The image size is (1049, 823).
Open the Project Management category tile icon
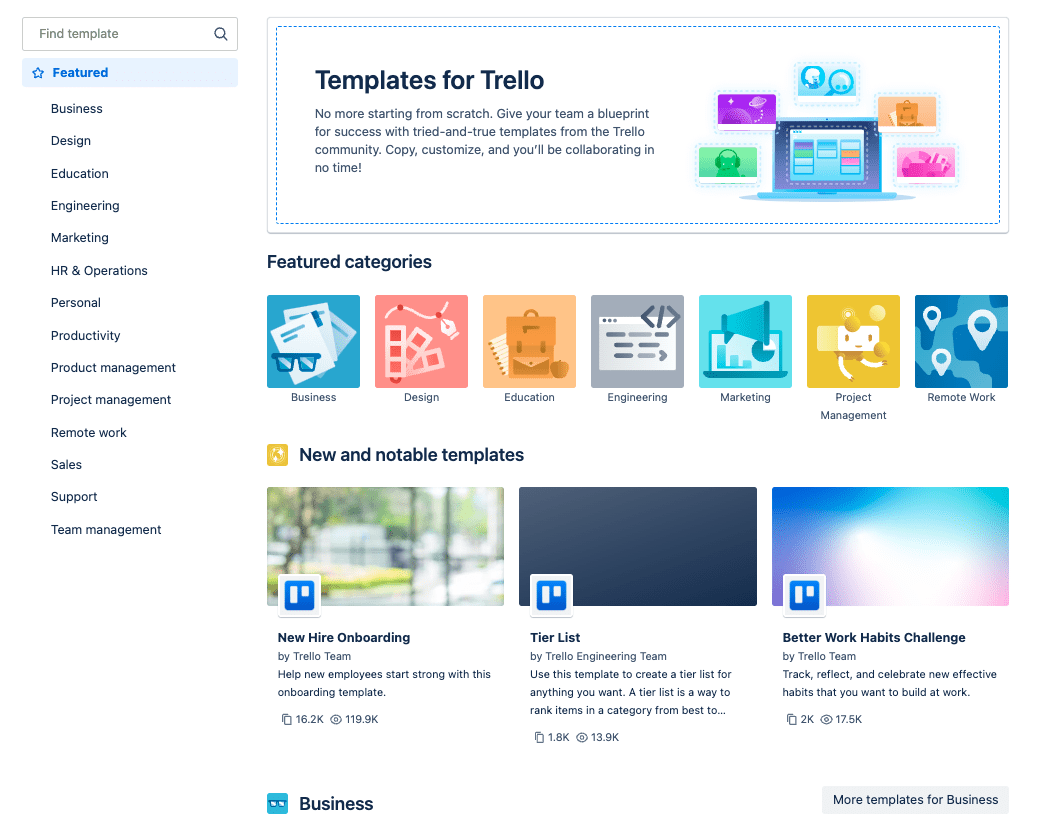point(853,341)
